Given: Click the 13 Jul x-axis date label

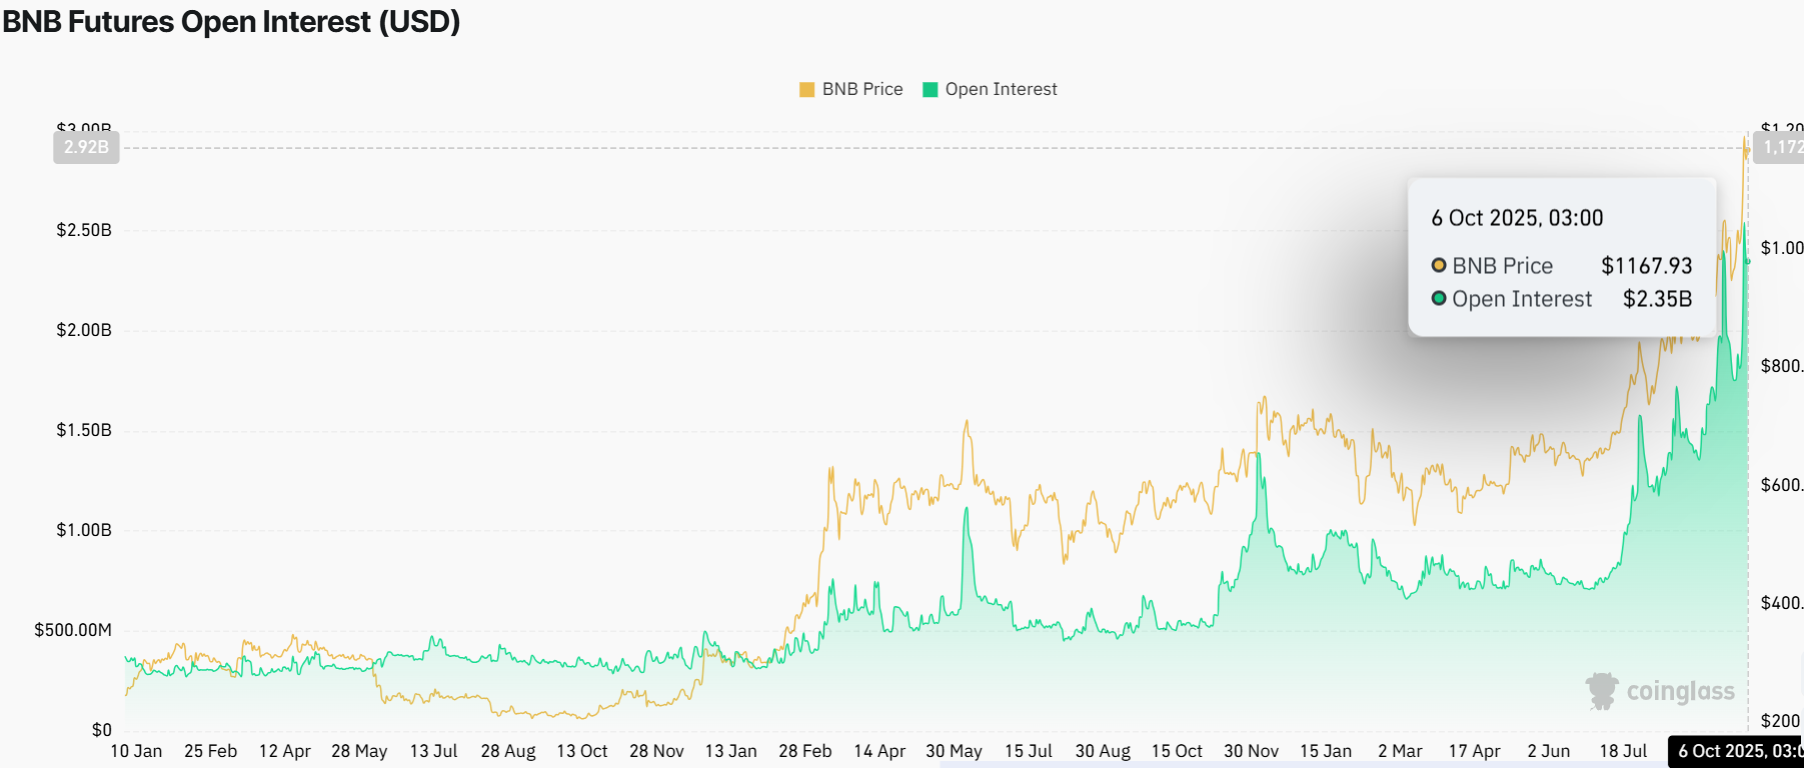Looking at the screenshot, I should pos(433,751).
